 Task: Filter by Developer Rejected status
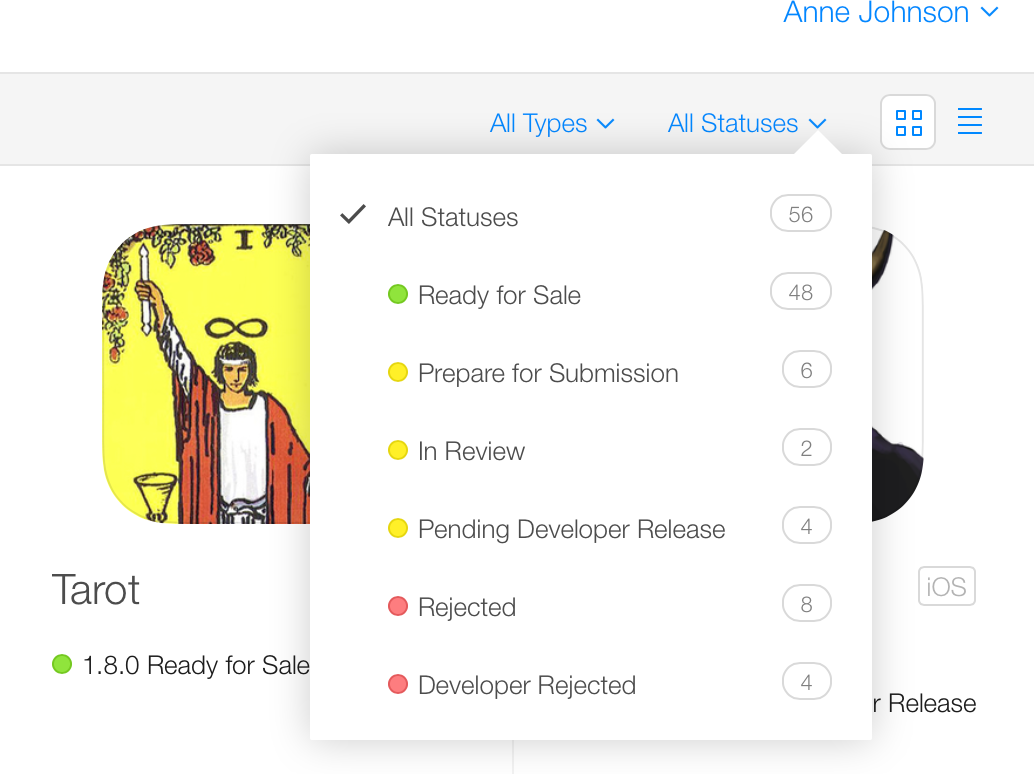coord(527,685)
